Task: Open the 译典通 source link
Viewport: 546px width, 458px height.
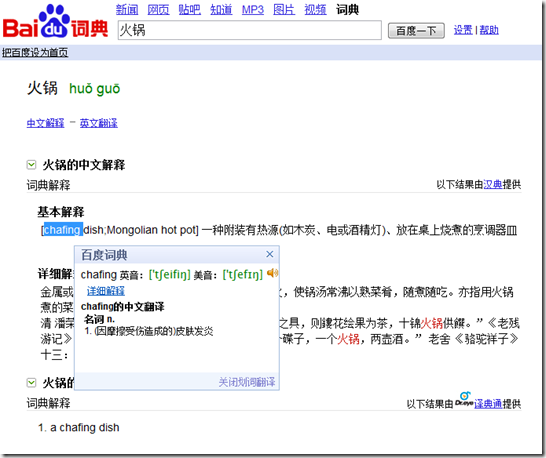Action: coord(488,404)
